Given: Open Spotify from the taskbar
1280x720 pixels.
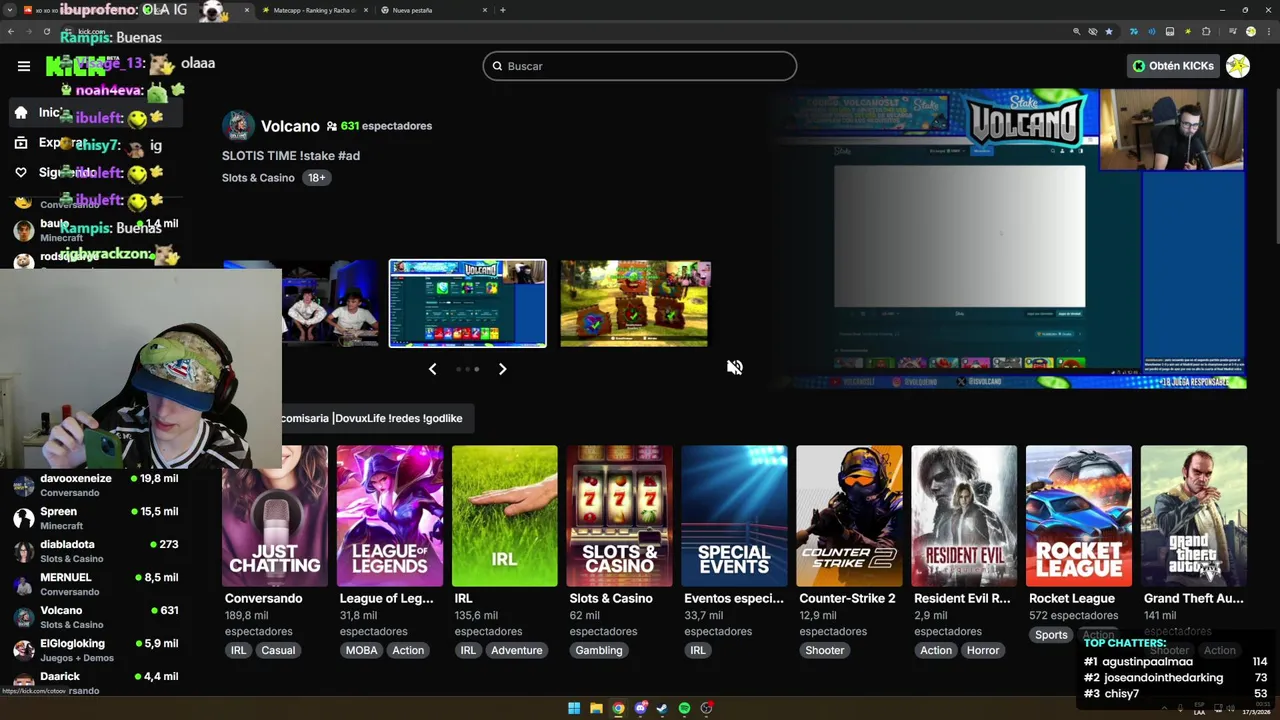Looking at the screenshot, I should [x=684, y=708].
